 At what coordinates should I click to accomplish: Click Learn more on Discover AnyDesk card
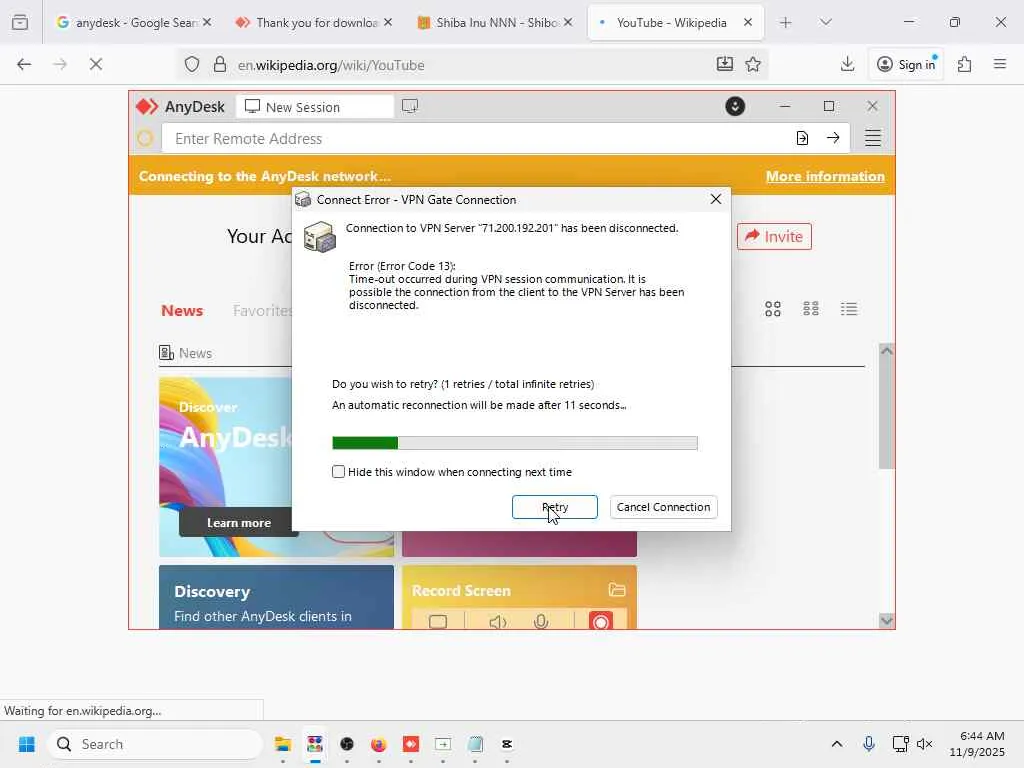point(238,522)
